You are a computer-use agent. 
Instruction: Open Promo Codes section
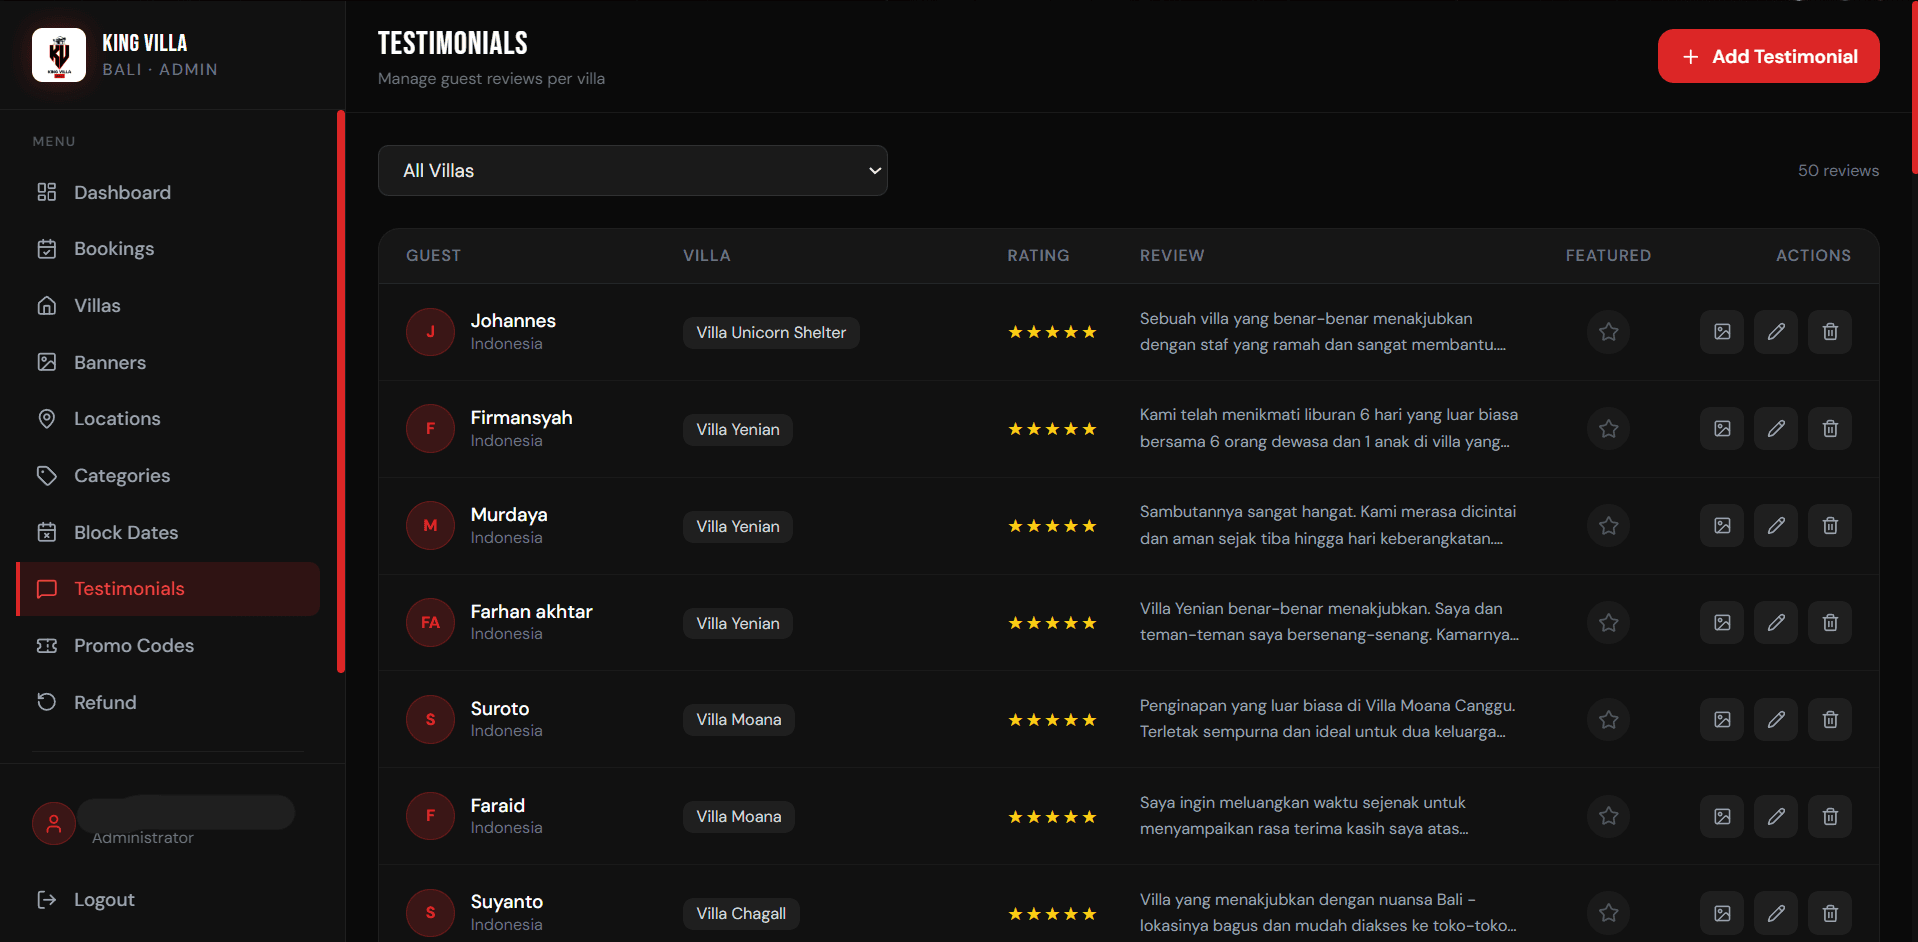168,646
